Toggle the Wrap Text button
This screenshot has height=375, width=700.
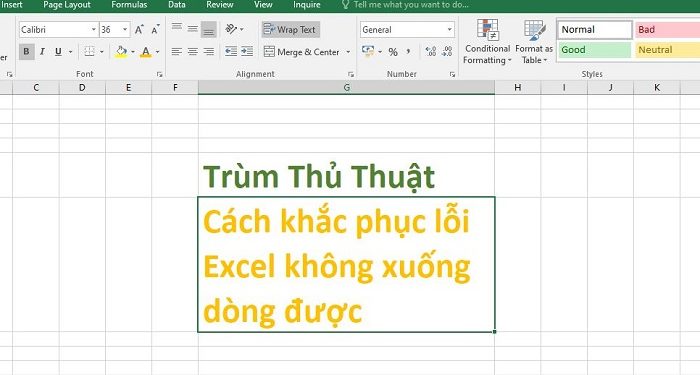(x=290, y=29)
